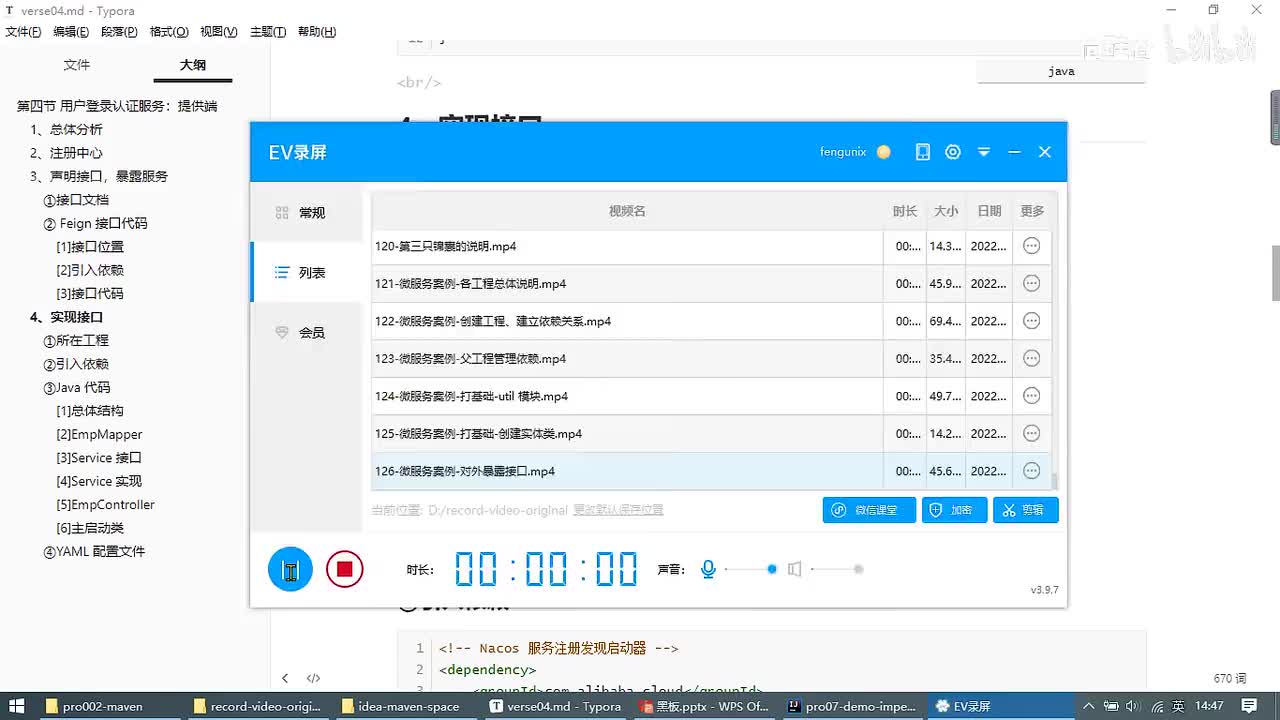
Task: Sort by the 时长 column header
Action: [x=905, y=211]
